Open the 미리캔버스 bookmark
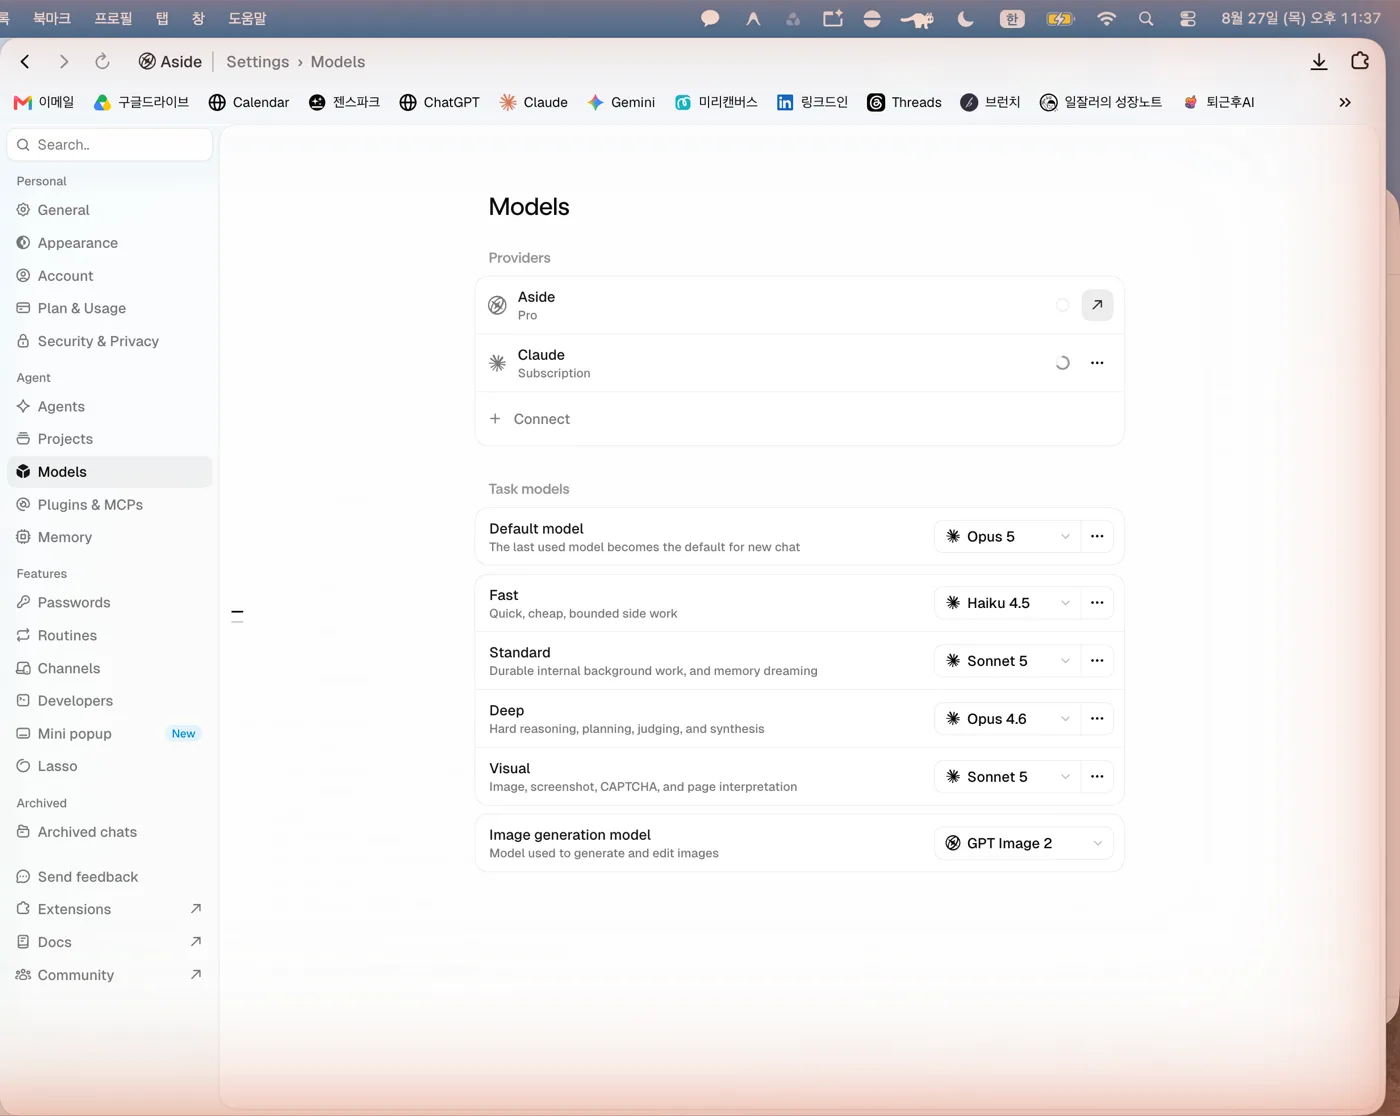 pyautogui.click(x=716, y=102)
